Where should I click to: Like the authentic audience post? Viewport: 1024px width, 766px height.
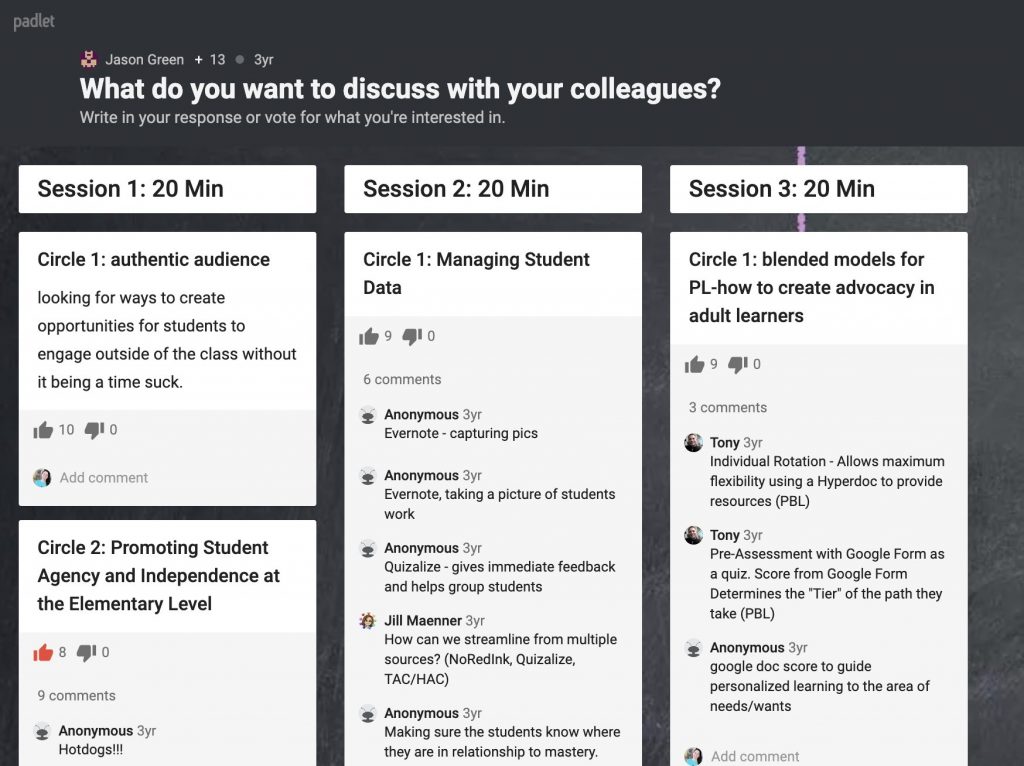tap(43, 430)
